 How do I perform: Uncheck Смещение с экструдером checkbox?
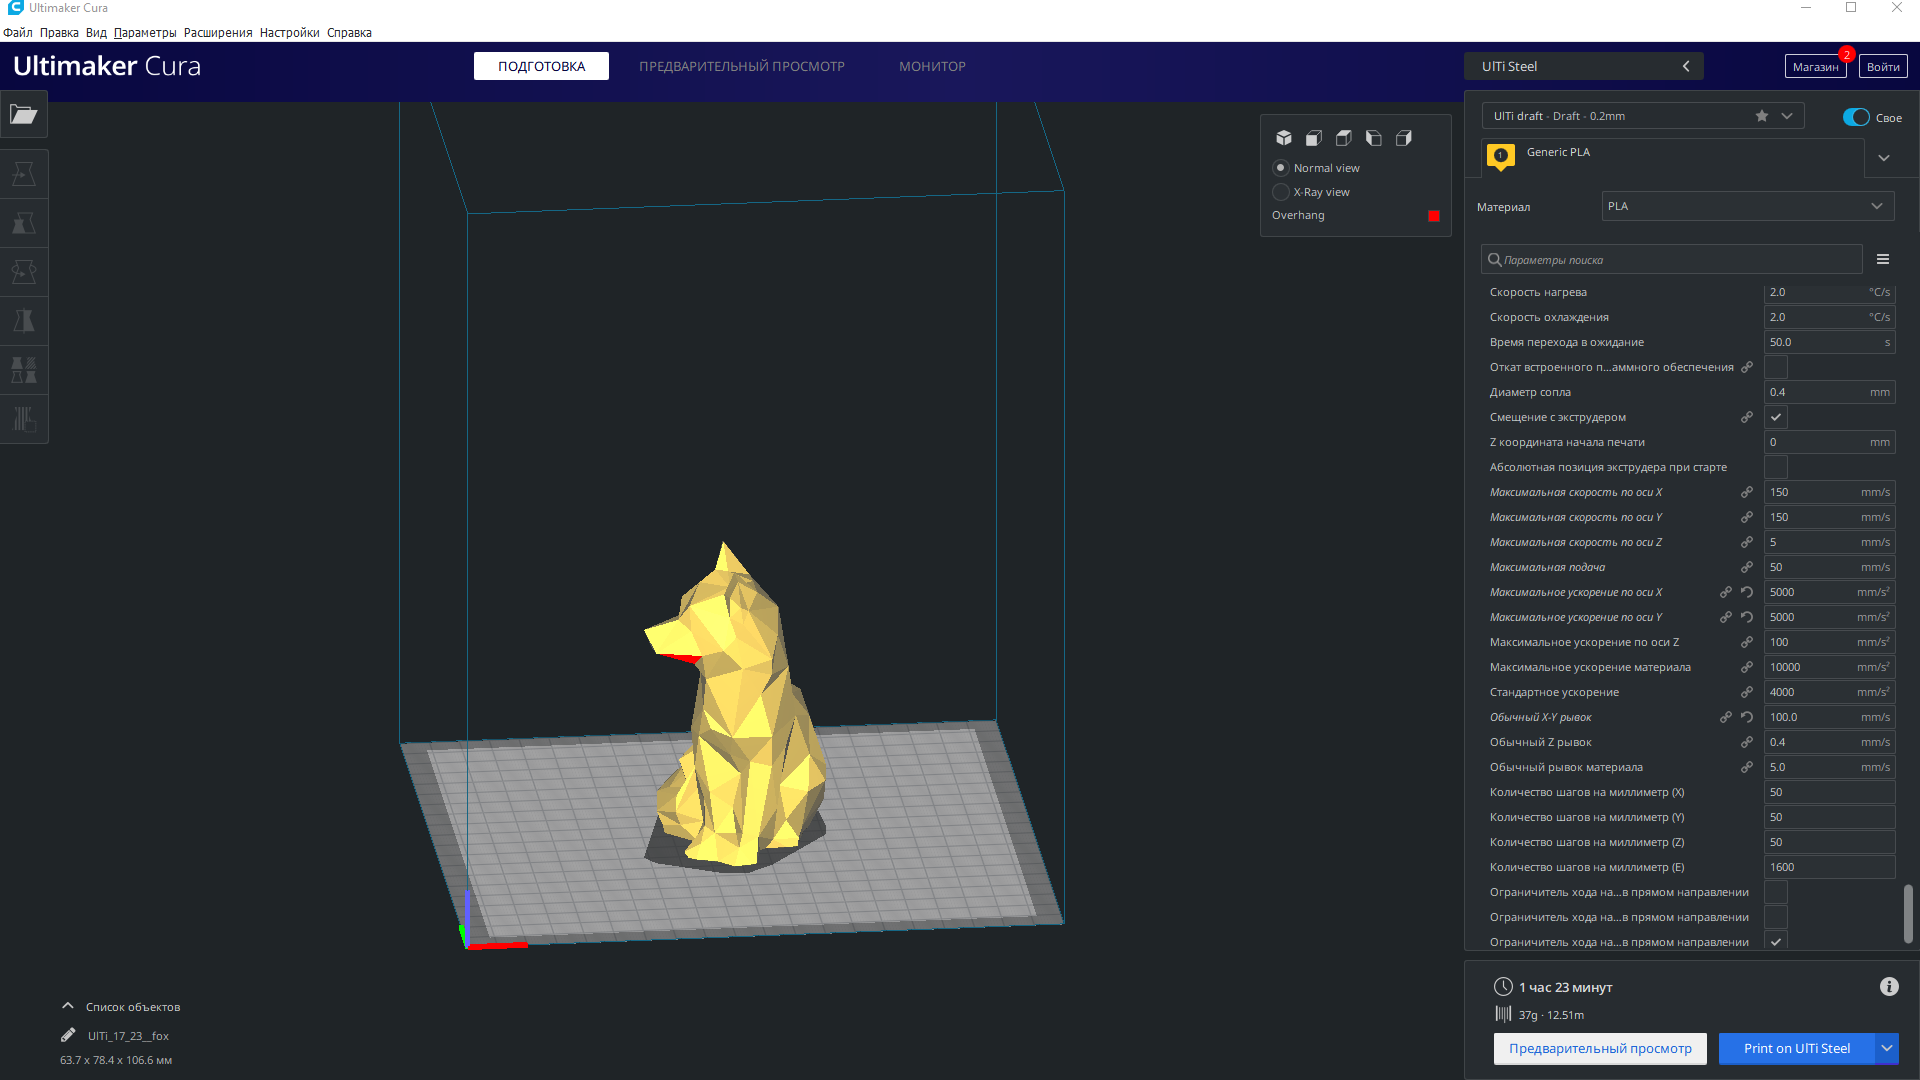click(1776, 417)
